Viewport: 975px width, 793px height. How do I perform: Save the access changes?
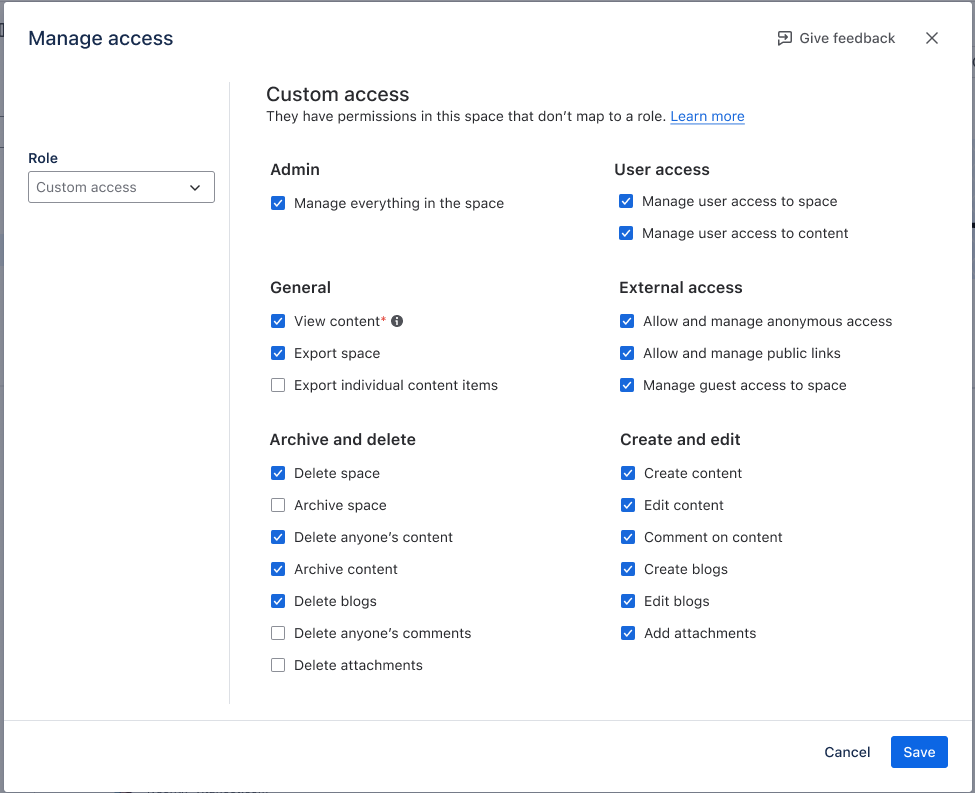[919, 752]
